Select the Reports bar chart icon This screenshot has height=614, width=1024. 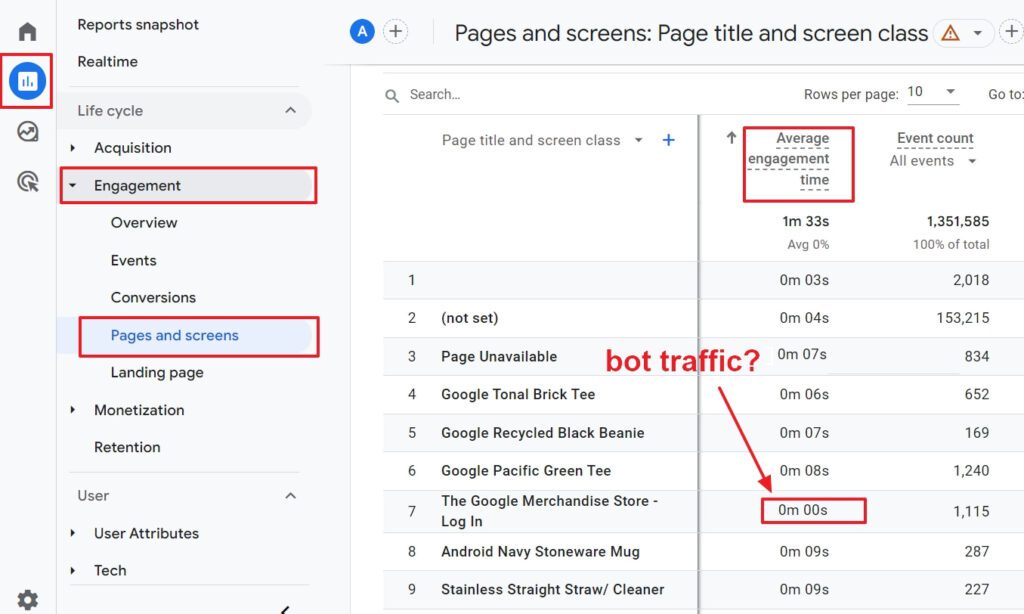pos(28,81)
